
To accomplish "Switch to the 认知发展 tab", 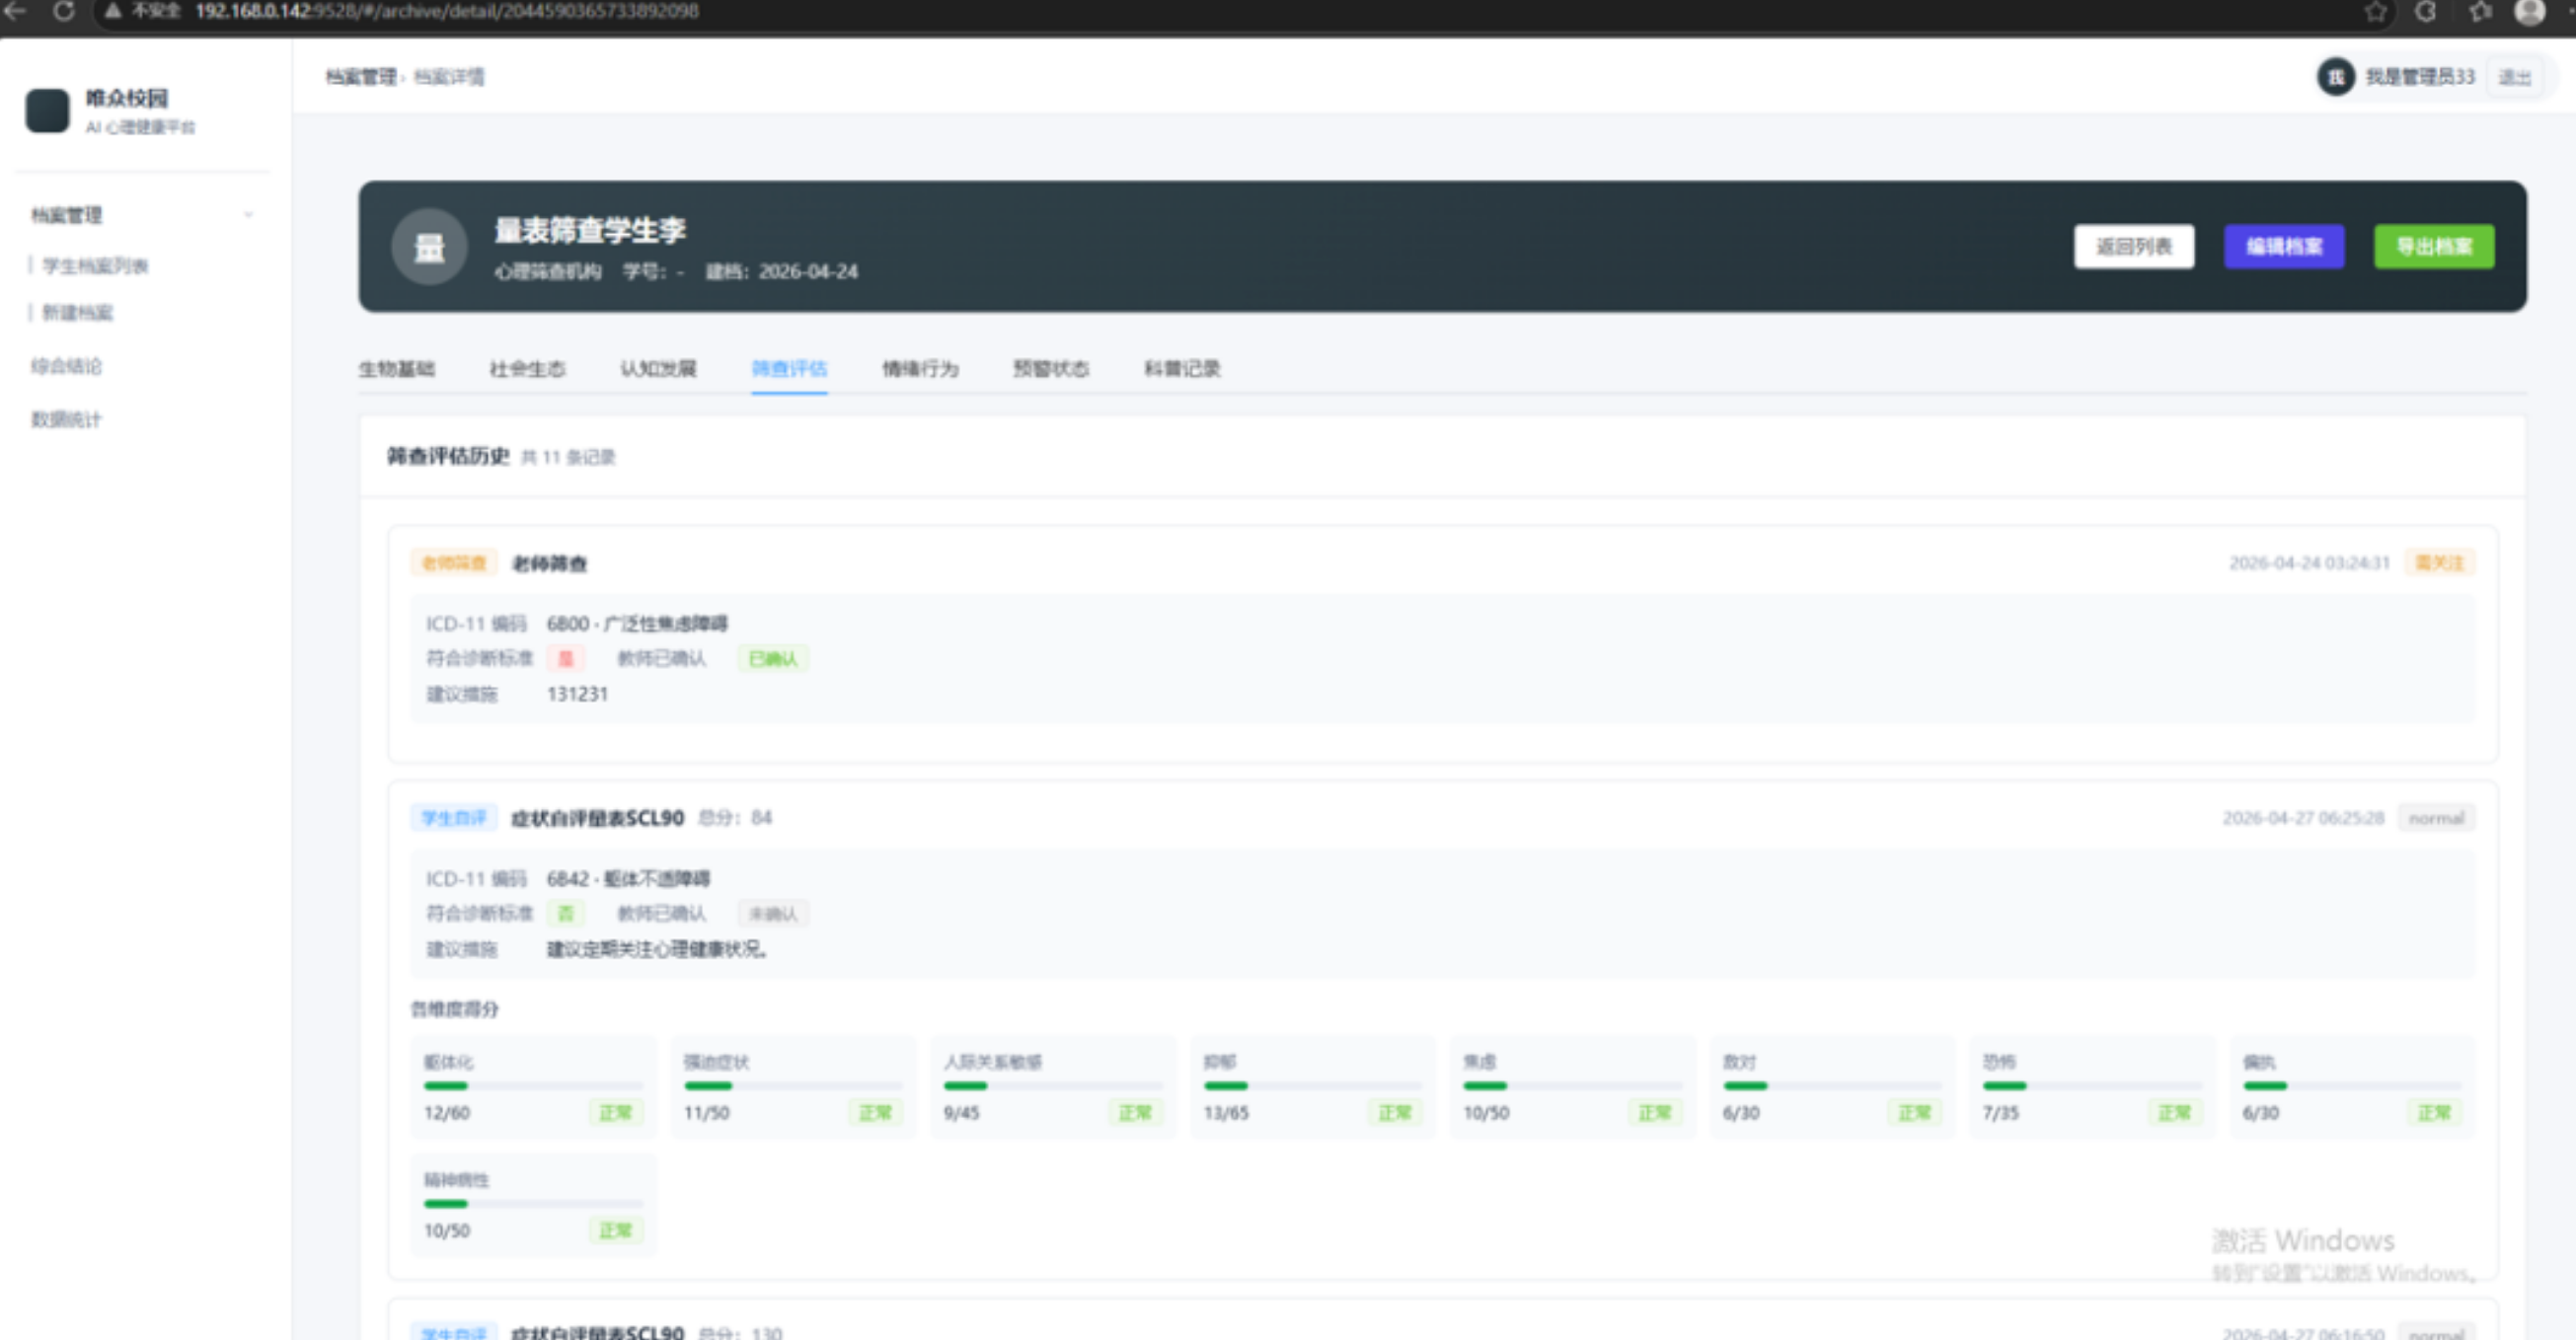I will tap(658, 369).
